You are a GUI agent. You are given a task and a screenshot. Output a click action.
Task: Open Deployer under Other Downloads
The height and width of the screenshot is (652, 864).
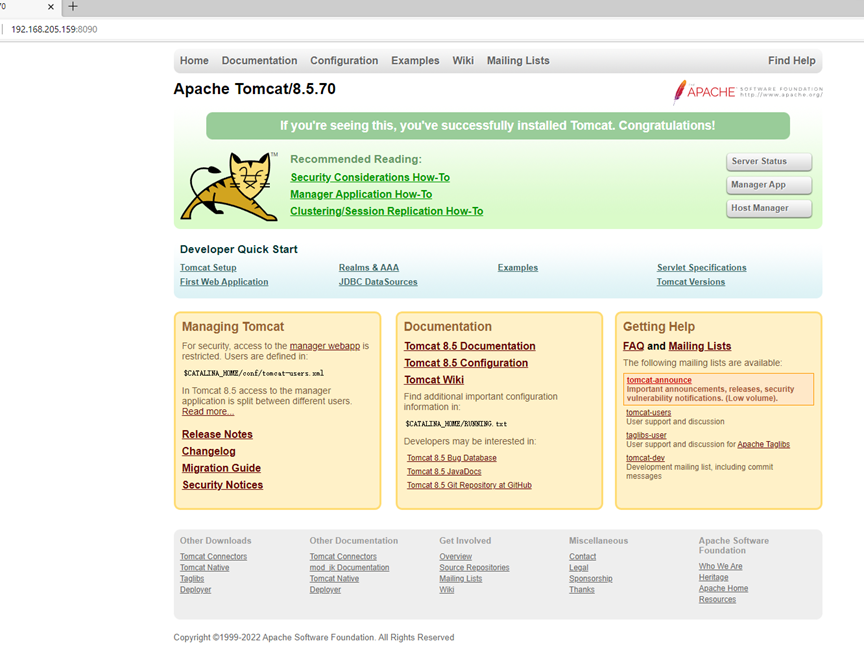click(195, 590)
